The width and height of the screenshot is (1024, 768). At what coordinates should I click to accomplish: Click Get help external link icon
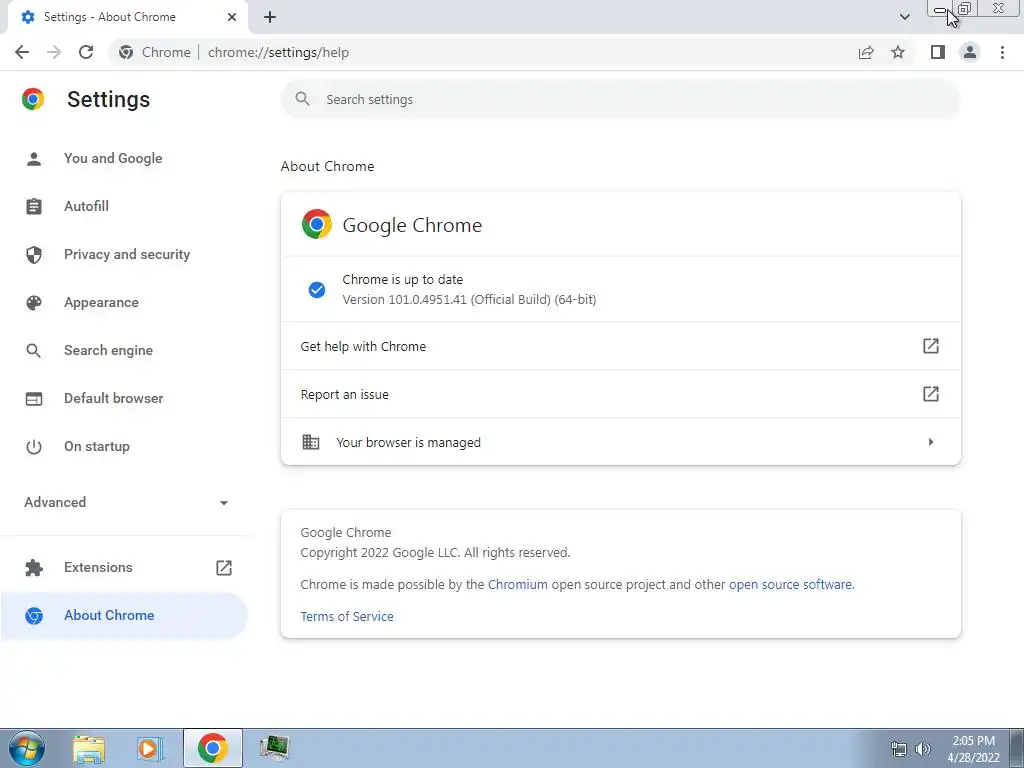click(x=931, y=346)
